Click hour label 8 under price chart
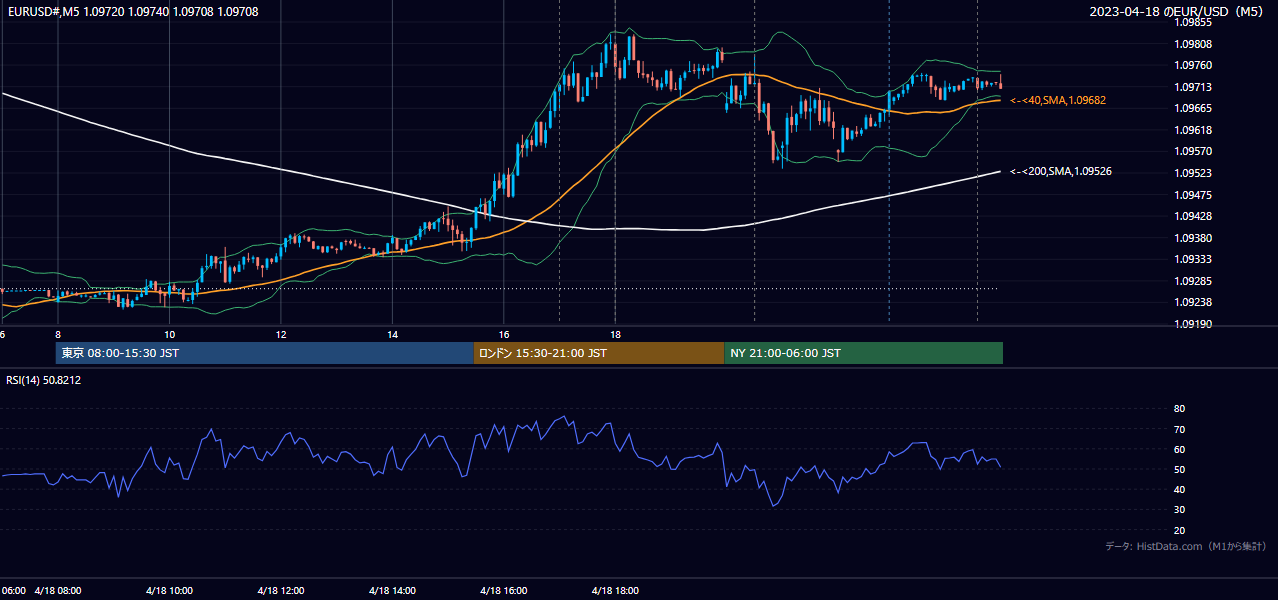The height and width of the screenshot is (600, 1278). (58, 334)
